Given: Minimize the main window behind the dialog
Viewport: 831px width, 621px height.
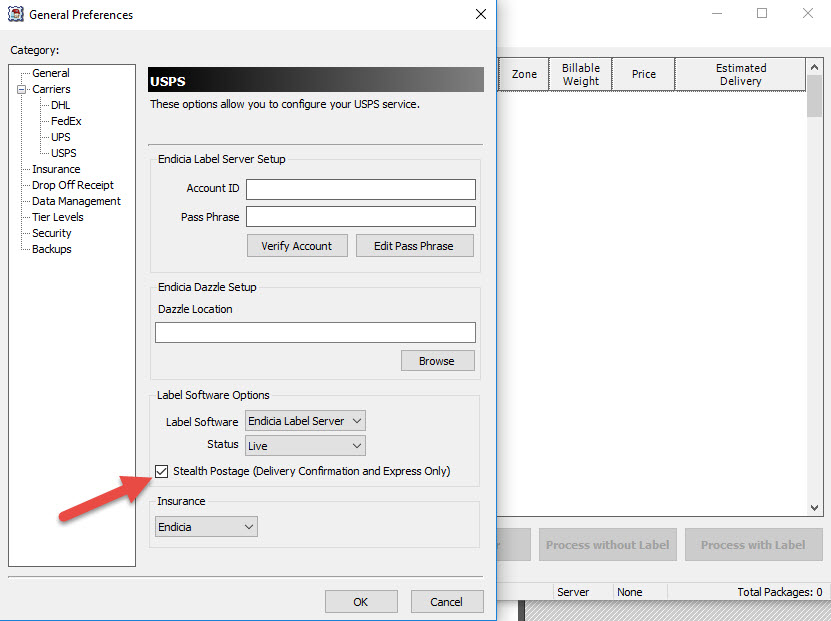Looking at the screenshot, I should (717, 13).
